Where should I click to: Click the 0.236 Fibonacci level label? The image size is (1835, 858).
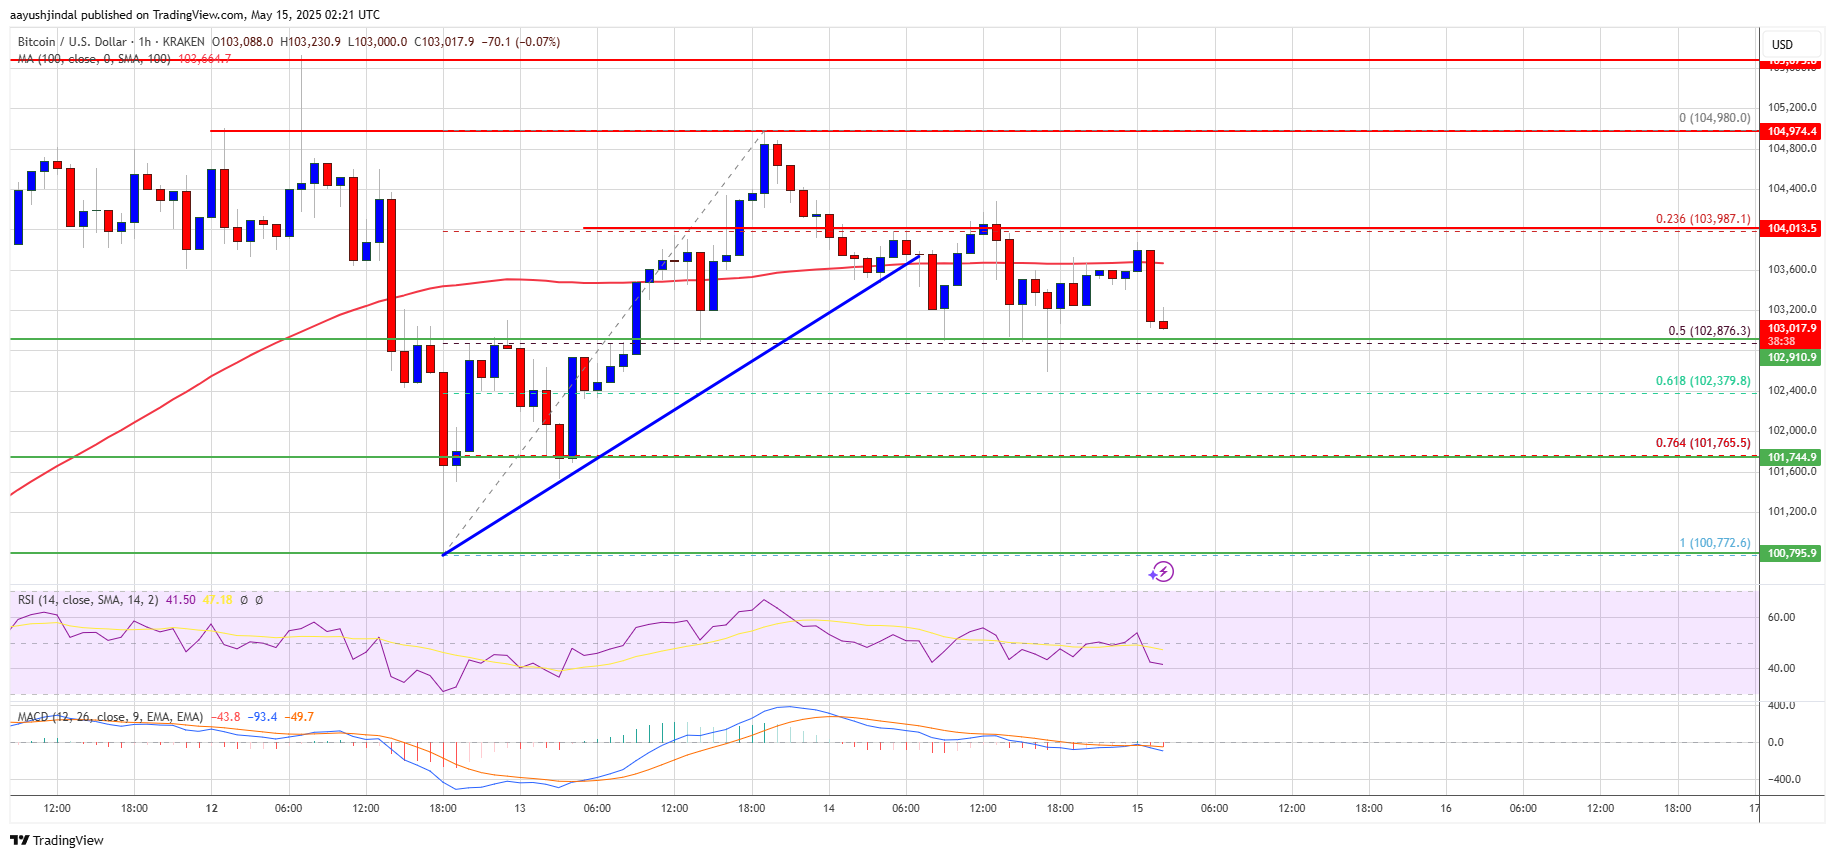click(x=1702, y=219)
